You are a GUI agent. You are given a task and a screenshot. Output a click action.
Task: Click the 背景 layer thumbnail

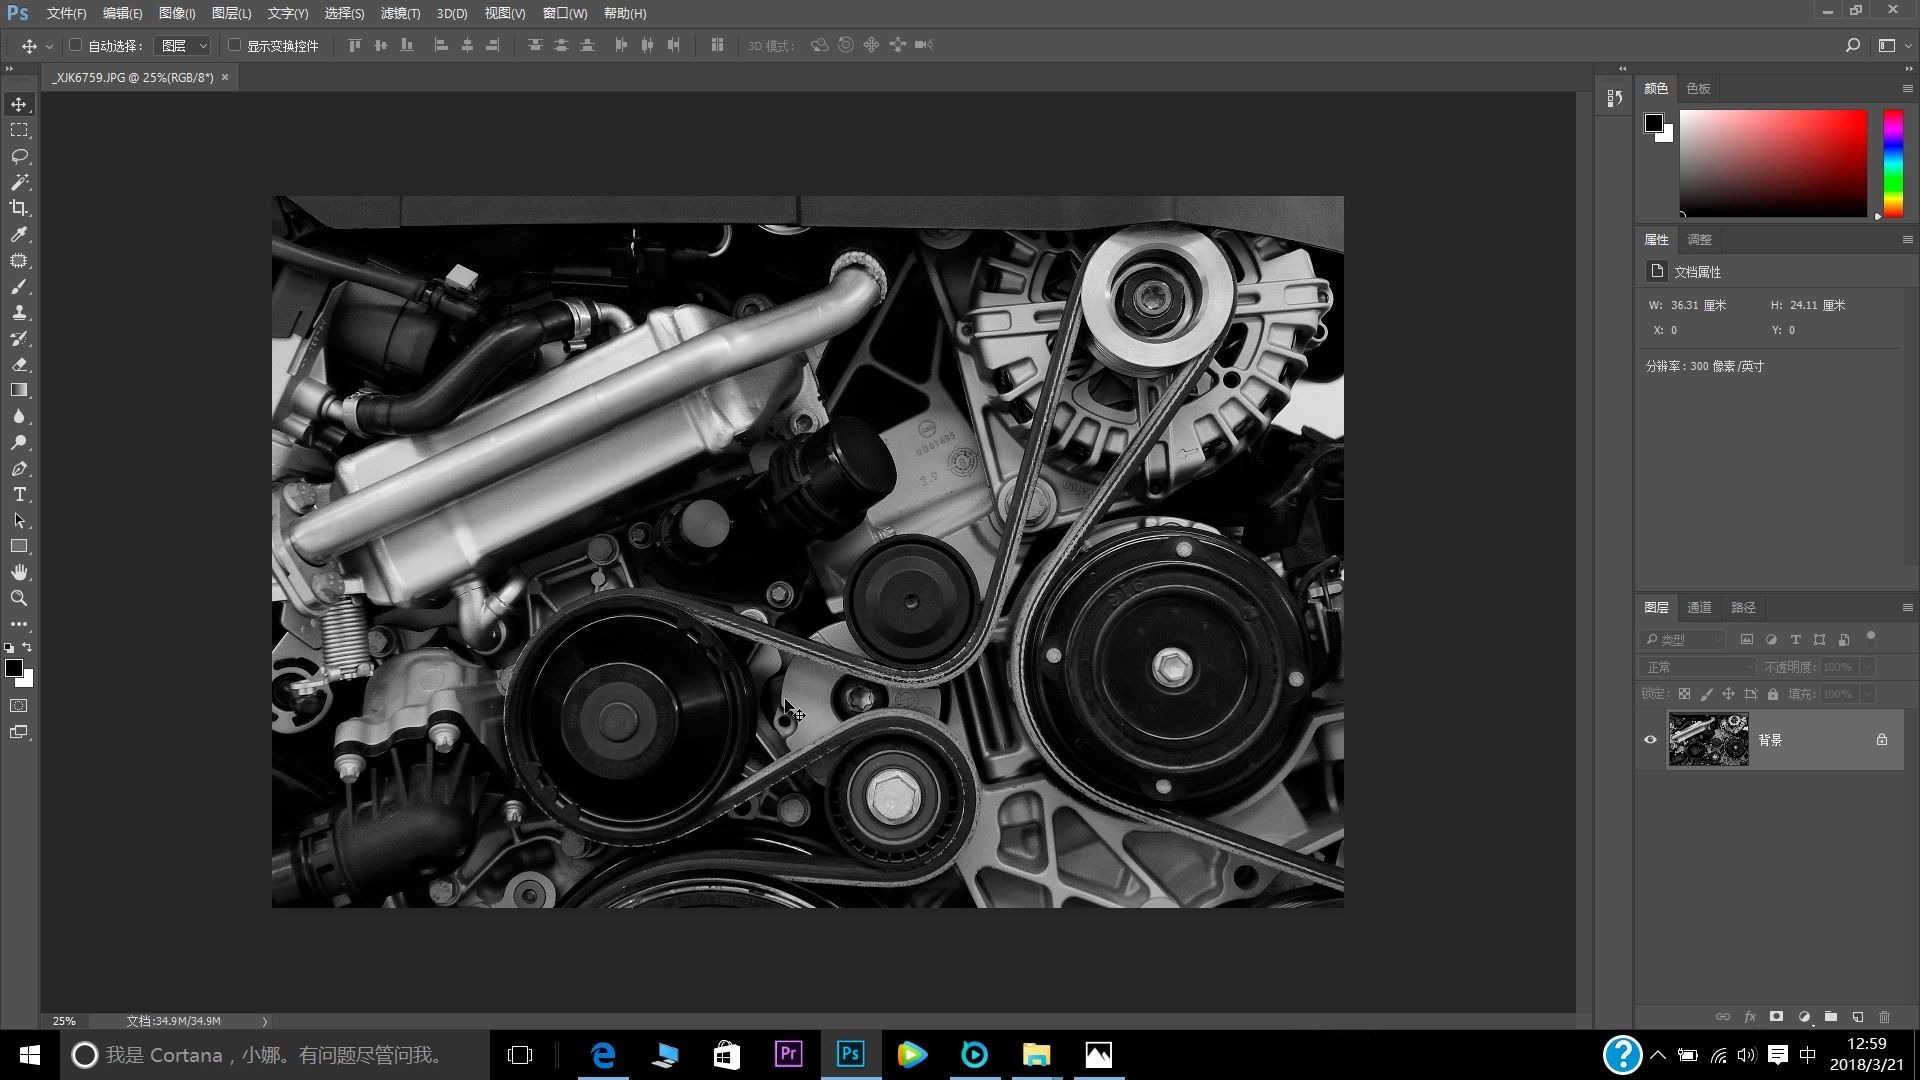1708,740
